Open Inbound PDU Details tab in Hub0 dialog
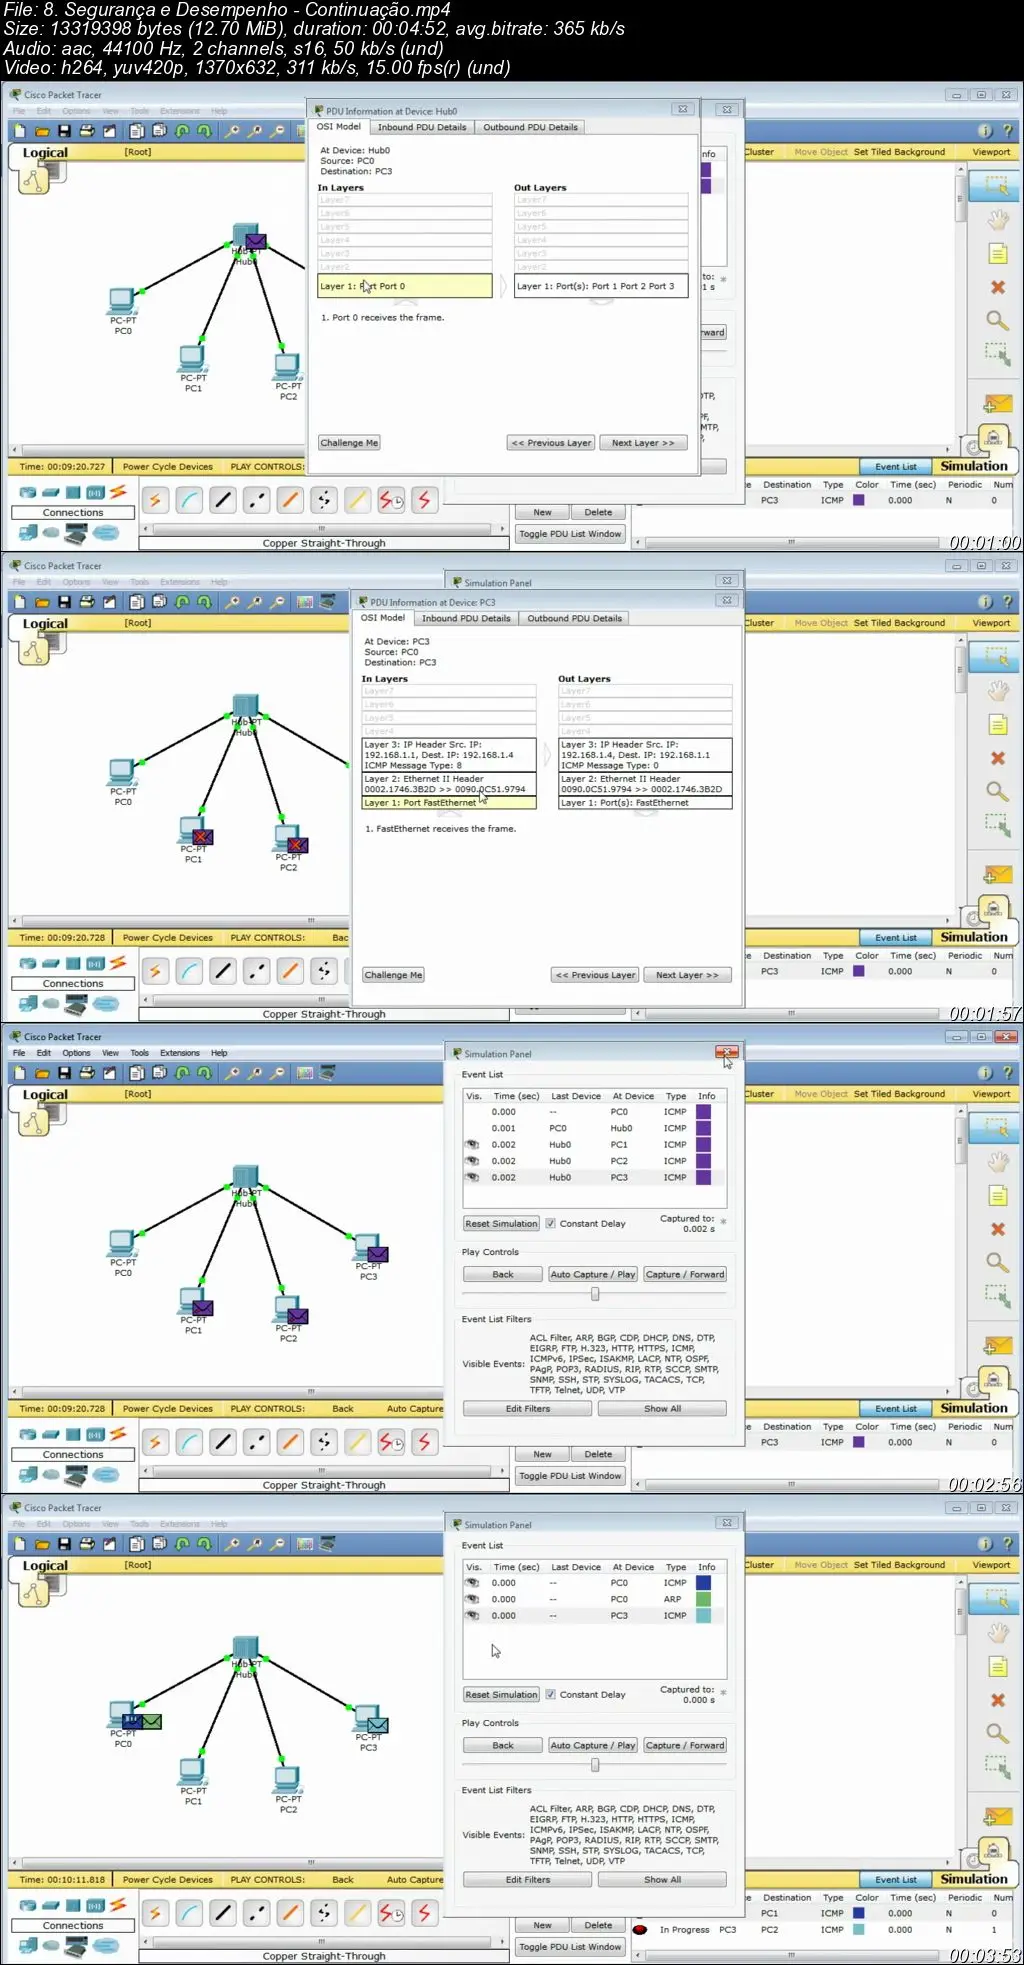The height and width of the screenshot is (1965, 1024). [x=422, y=127]
